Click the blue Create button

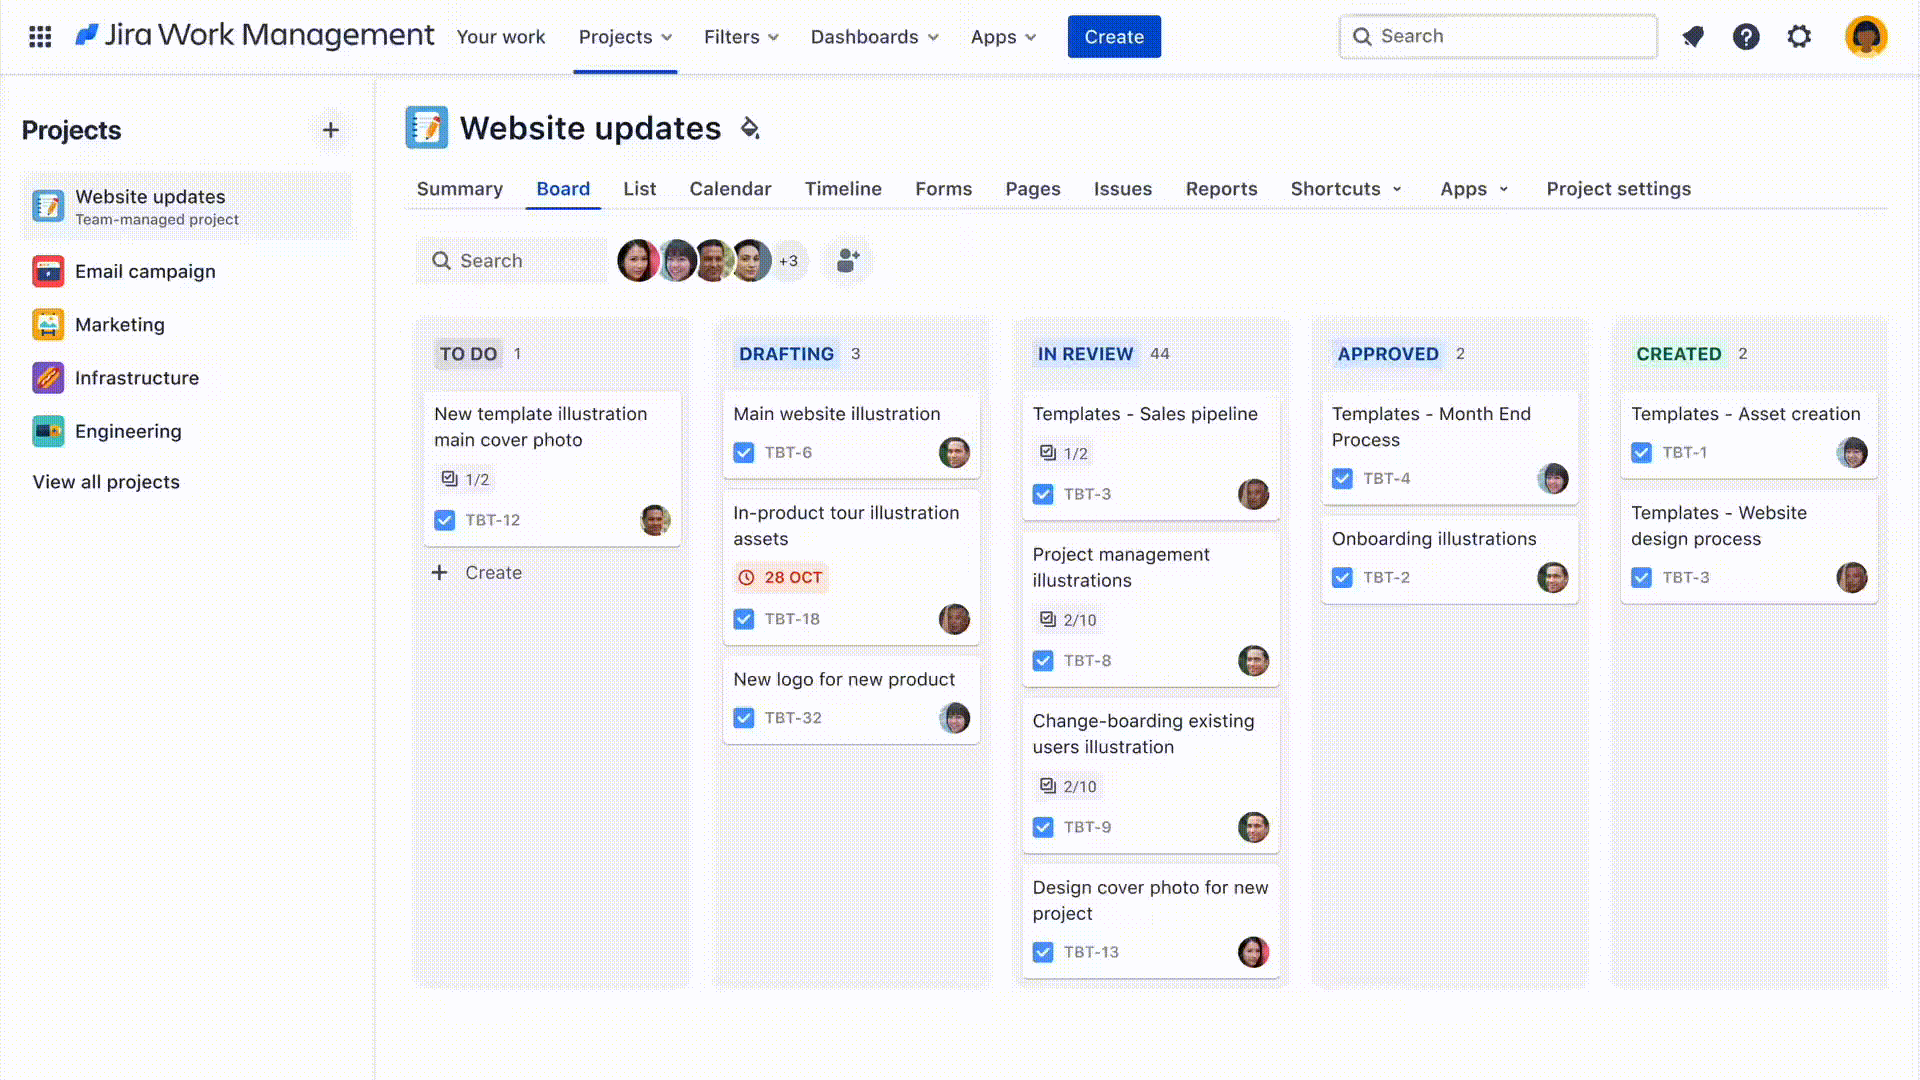click(x=1114, y=37)
